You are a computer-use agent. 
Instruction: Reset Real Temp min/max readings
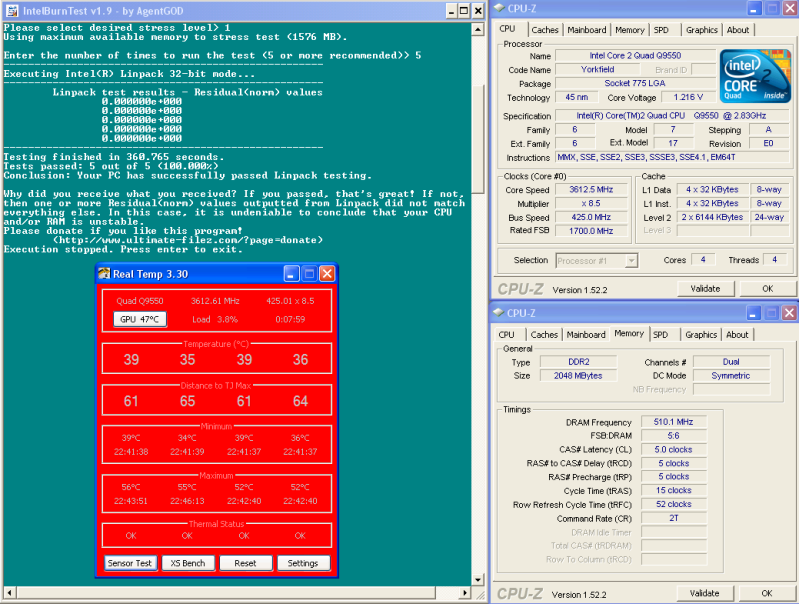(x=245, y=563)
